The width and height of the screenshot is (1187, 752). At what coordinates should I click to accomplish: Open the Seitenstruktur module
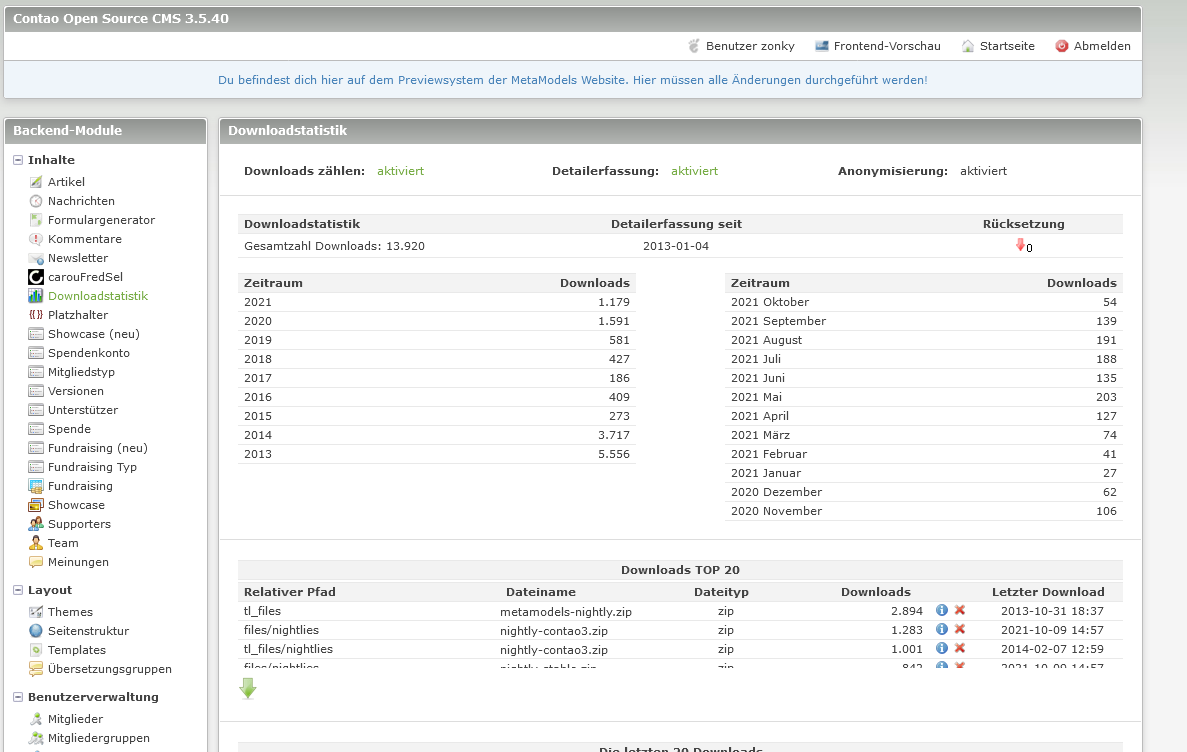88,631
